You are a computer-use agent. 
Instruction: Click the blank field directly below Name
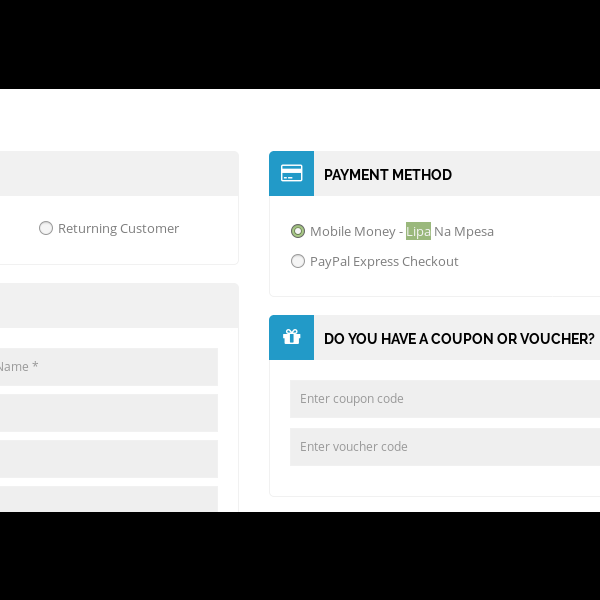click(x=108, y=412)
